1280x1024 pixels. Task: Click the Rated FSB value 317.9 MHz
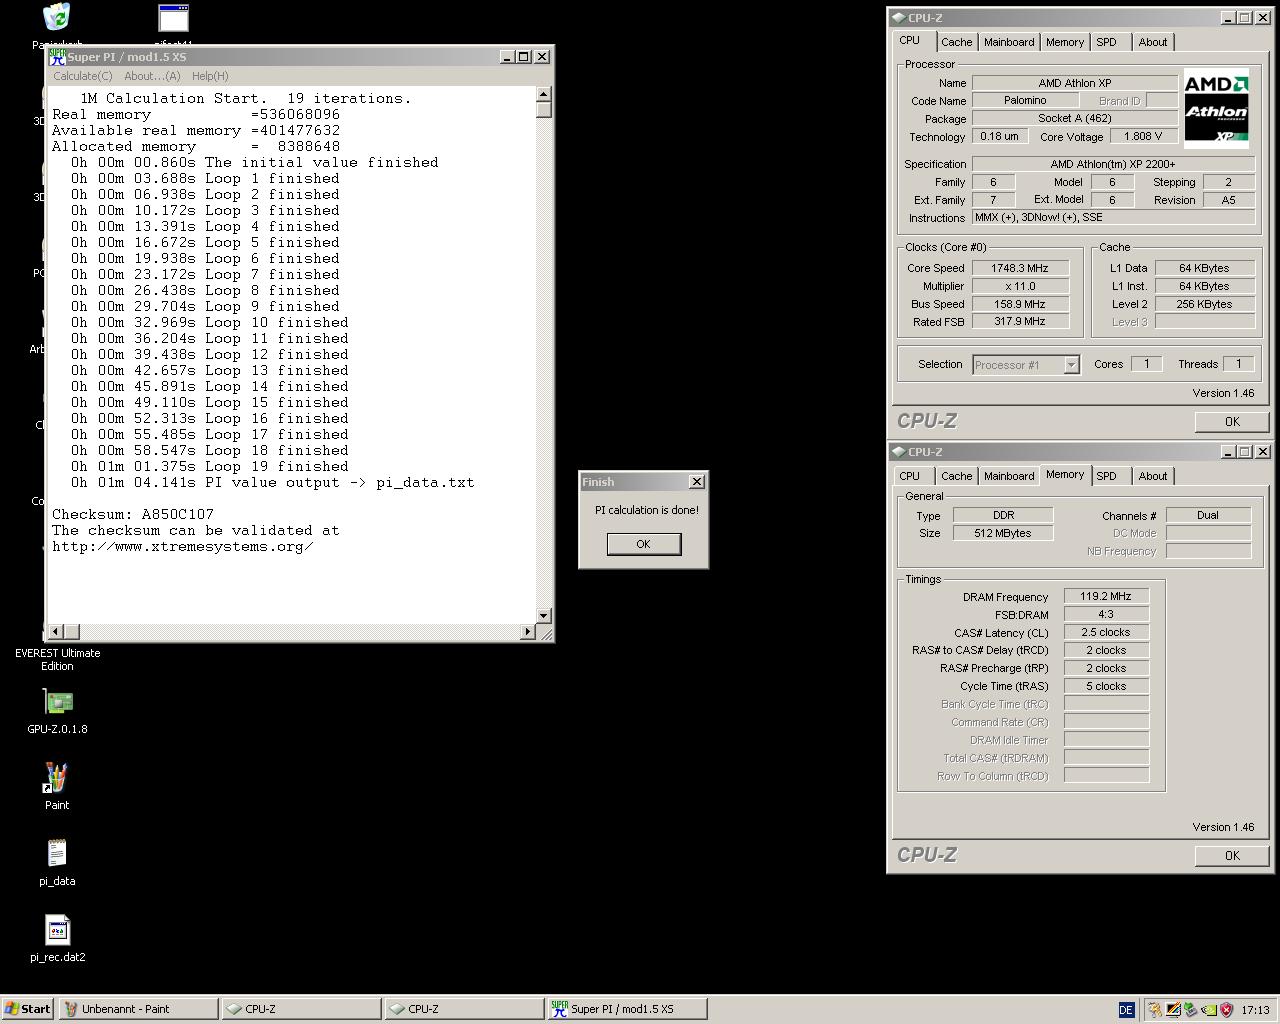pyautogui.click(x=1020, y=322)
